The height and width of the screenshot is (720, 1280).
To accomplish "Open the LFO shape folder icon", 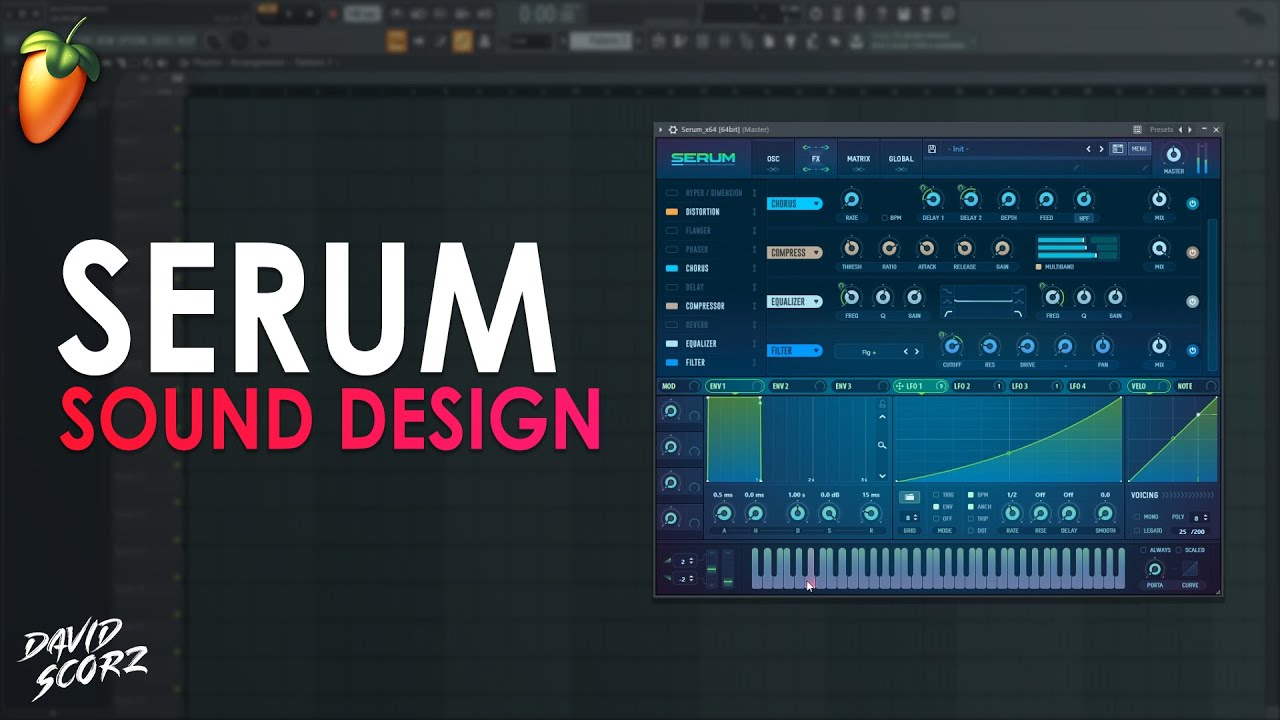I will point(909,497).
